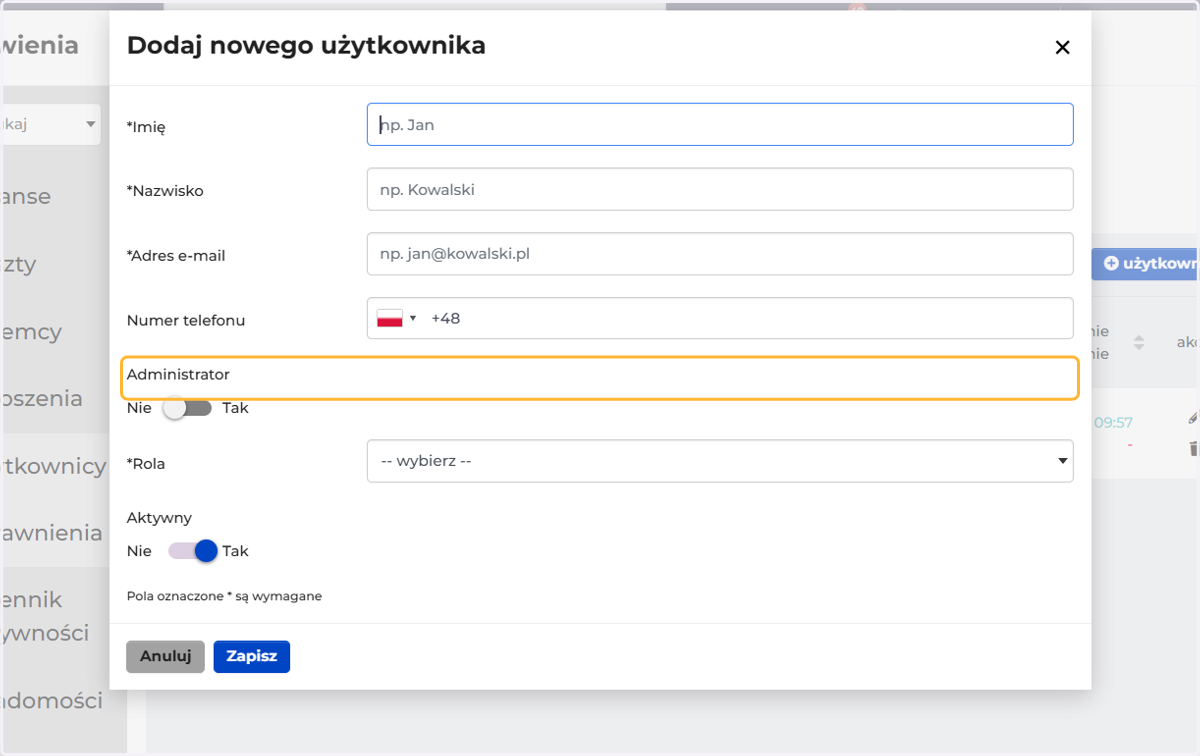Click the 'Pola oznaczone * są wymagane' note

coord(224,596)
